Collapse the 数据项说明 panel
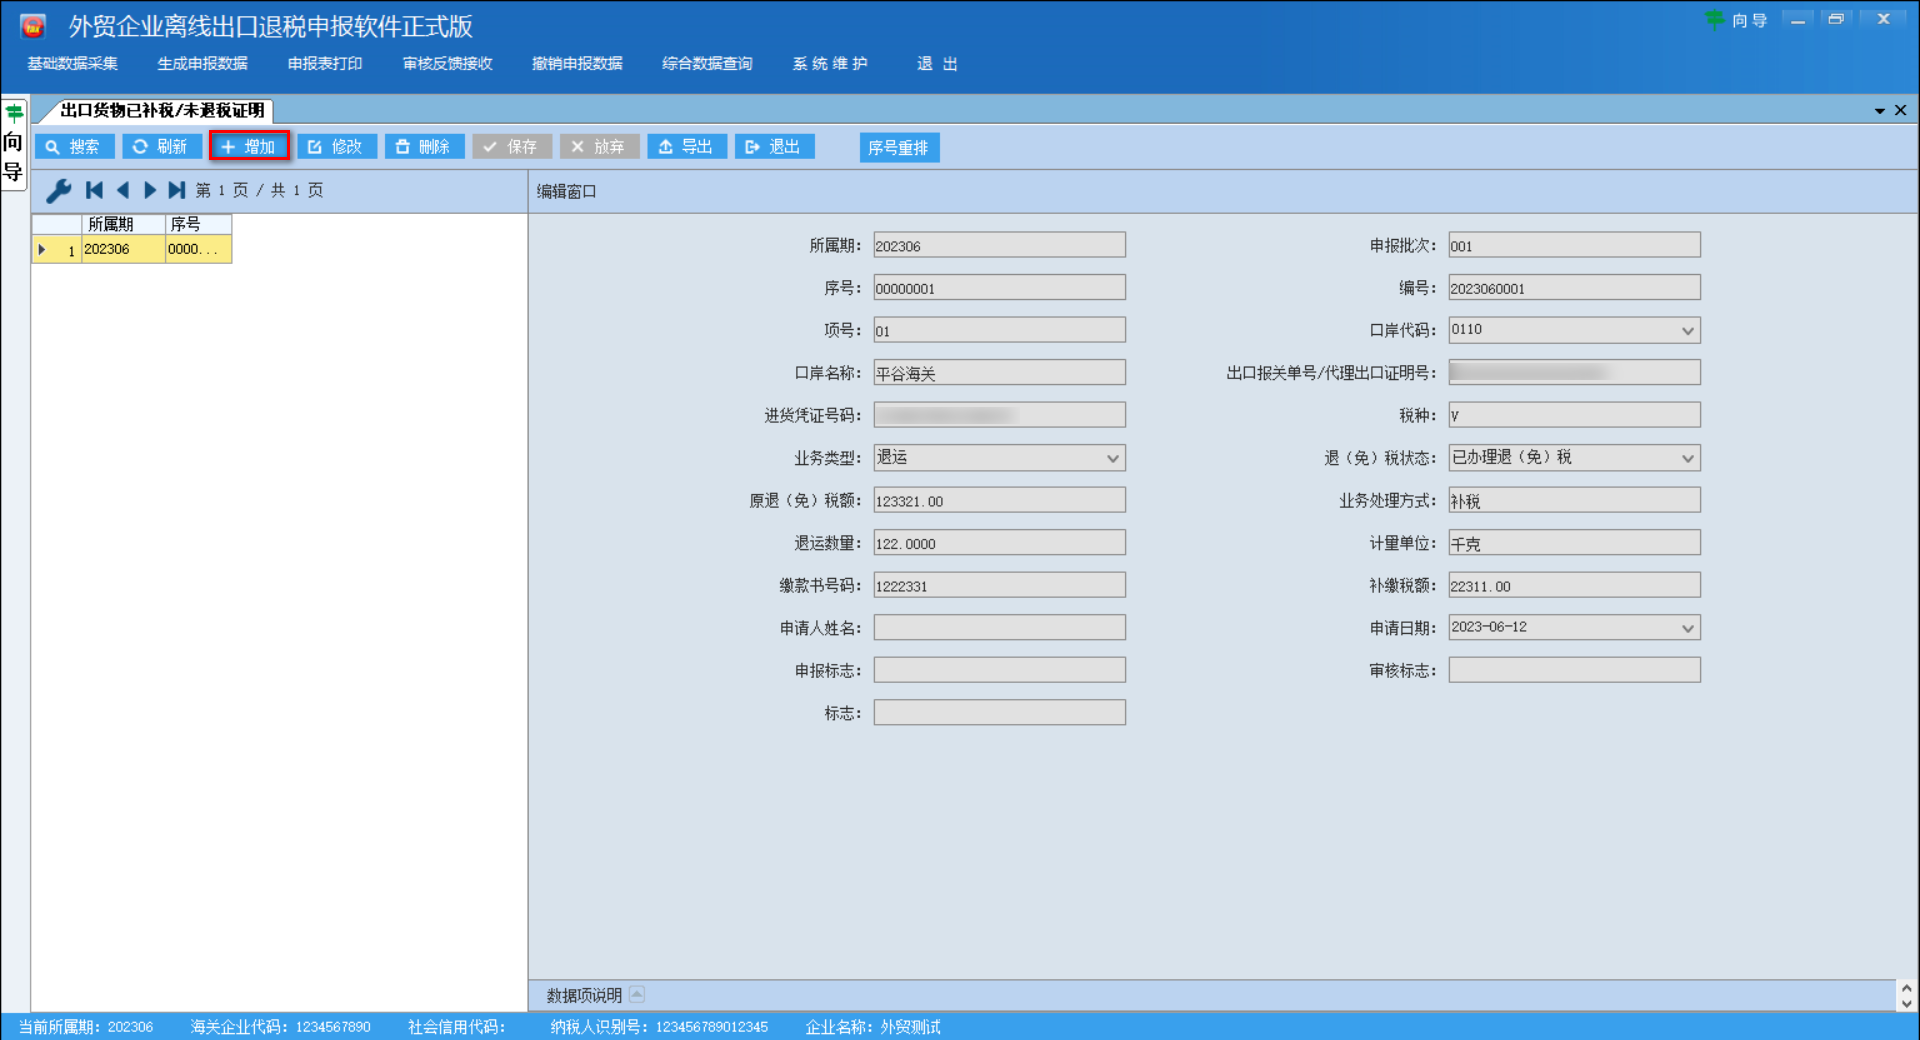This screenshot has height=1040, width=1920. 637,994
